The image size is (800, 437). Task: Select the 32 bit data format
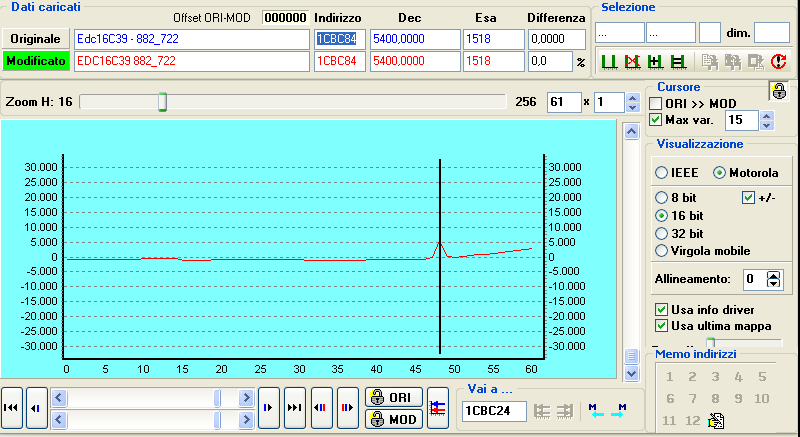pyautogui.click(x=661, y=233)
